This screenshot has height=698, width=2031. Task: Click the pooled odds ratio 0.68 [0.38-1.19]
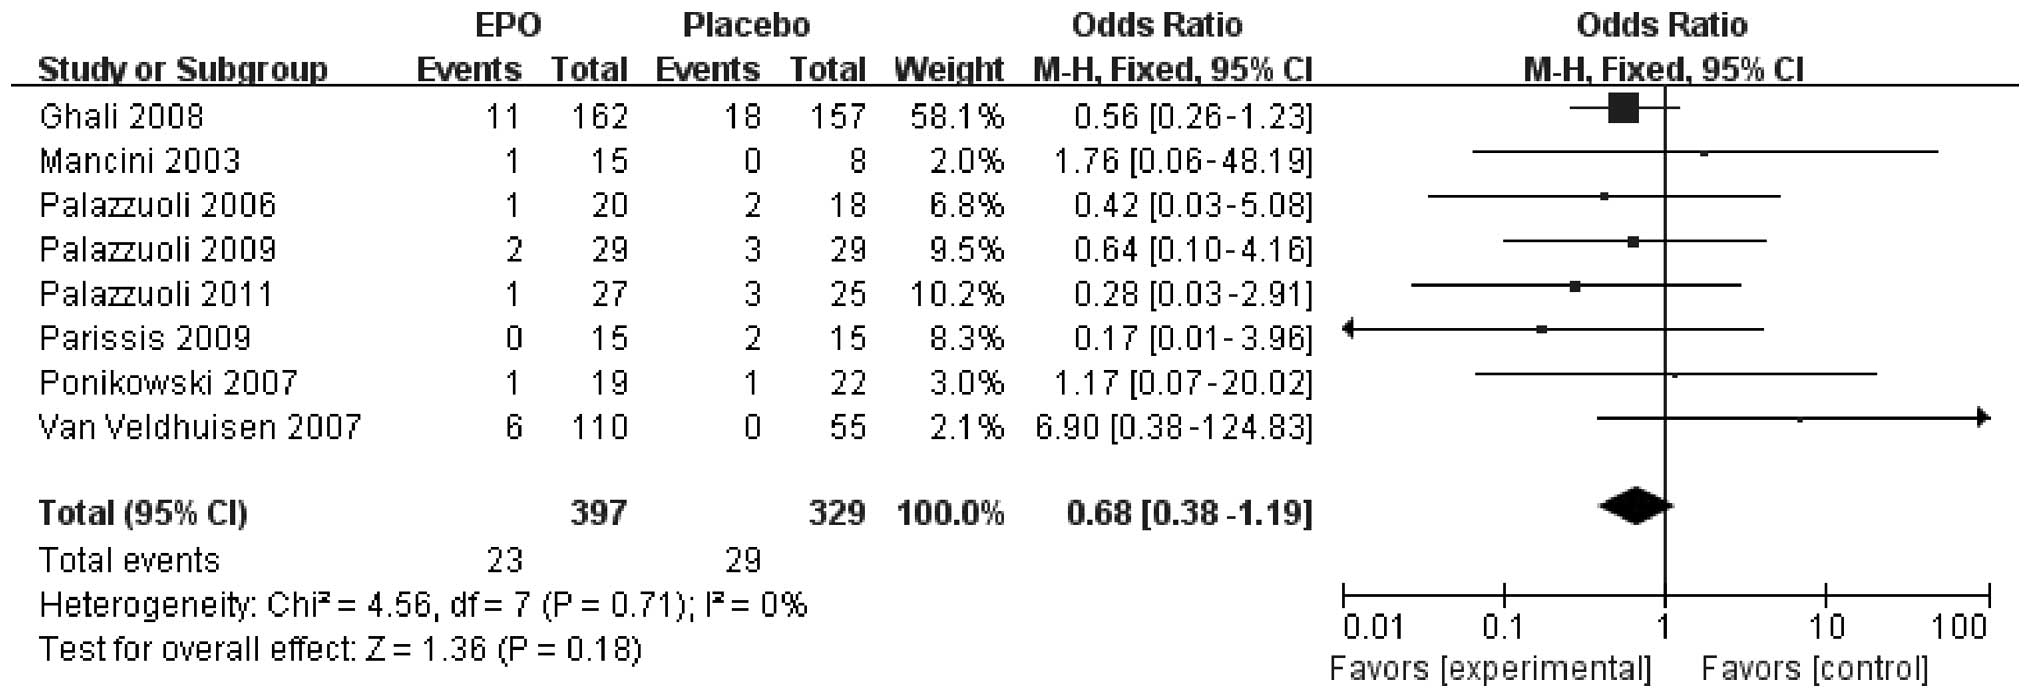coord(1189,513)
